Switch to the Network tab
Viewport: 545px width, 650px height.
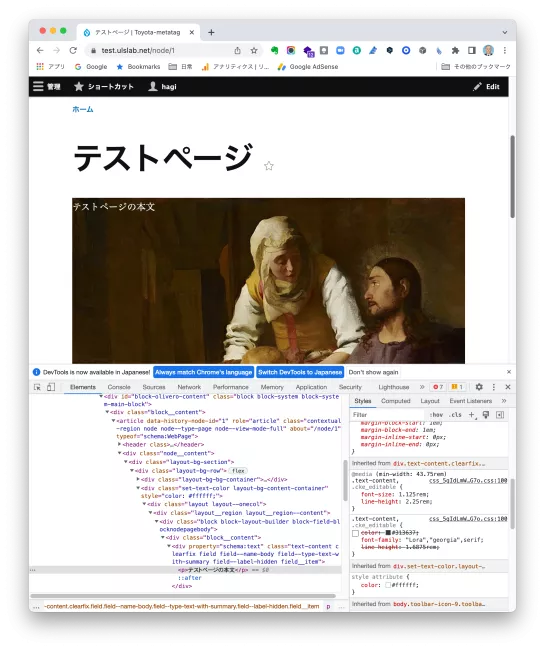[x=189, y=387]
